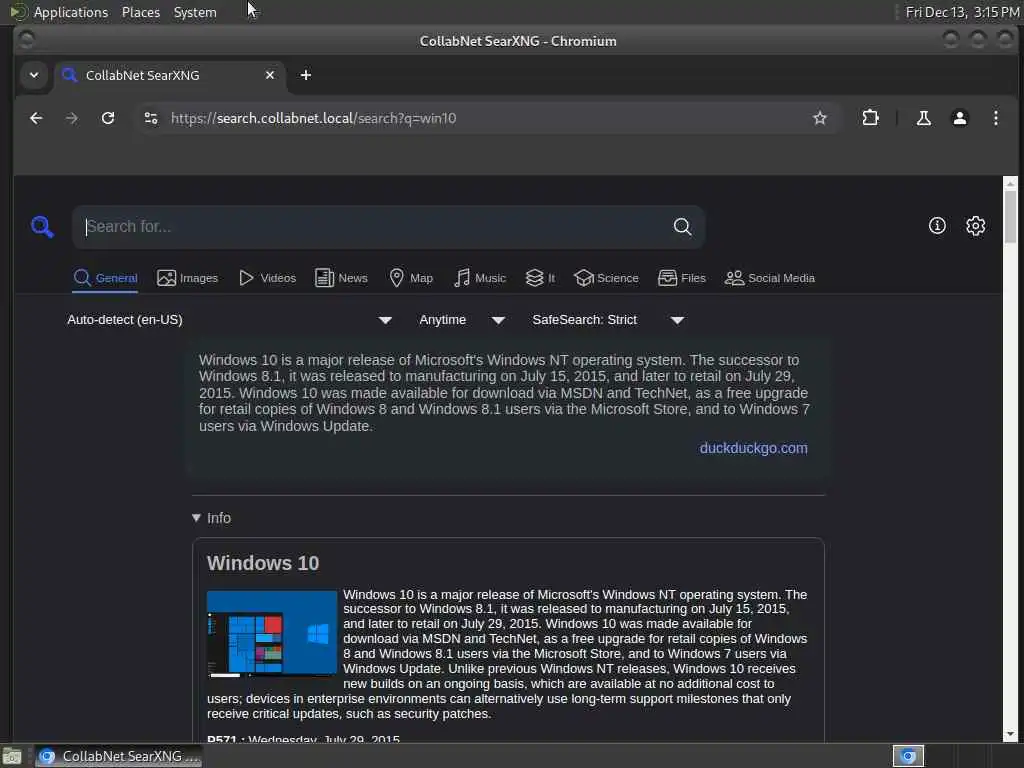Image resolution: width=1024 pixels, height=768 pixels.
Task: Open the Places menu
Action: click(141, 12)
